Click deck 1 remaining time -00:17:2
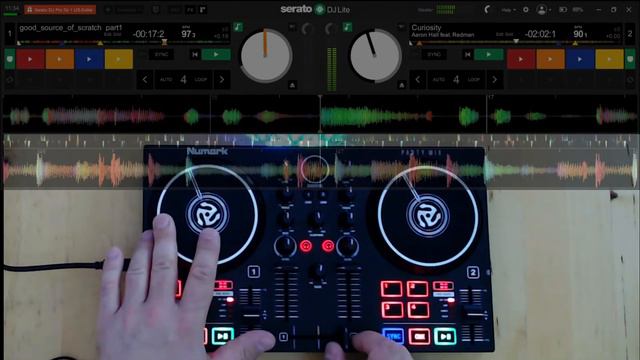The width and height of the screenshot is (640, 360). tap(149, 34)
